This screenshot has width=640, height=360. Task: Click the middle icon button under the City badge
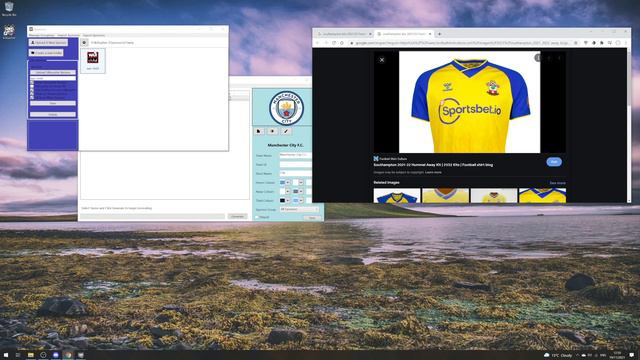click(x=272, y=131)
